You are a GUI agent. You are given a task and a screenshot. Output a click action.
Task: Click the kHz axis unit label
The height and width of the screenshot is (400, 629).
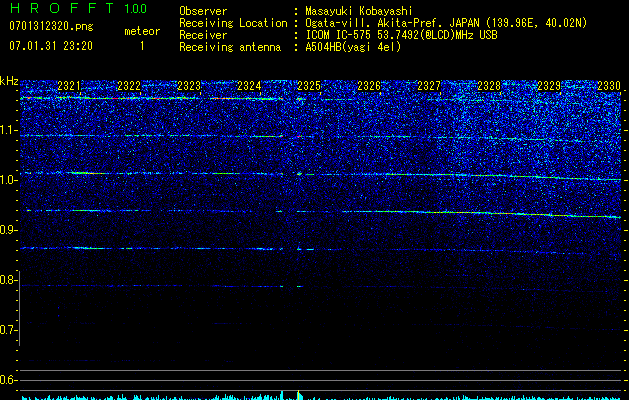[x=9, y=81]
